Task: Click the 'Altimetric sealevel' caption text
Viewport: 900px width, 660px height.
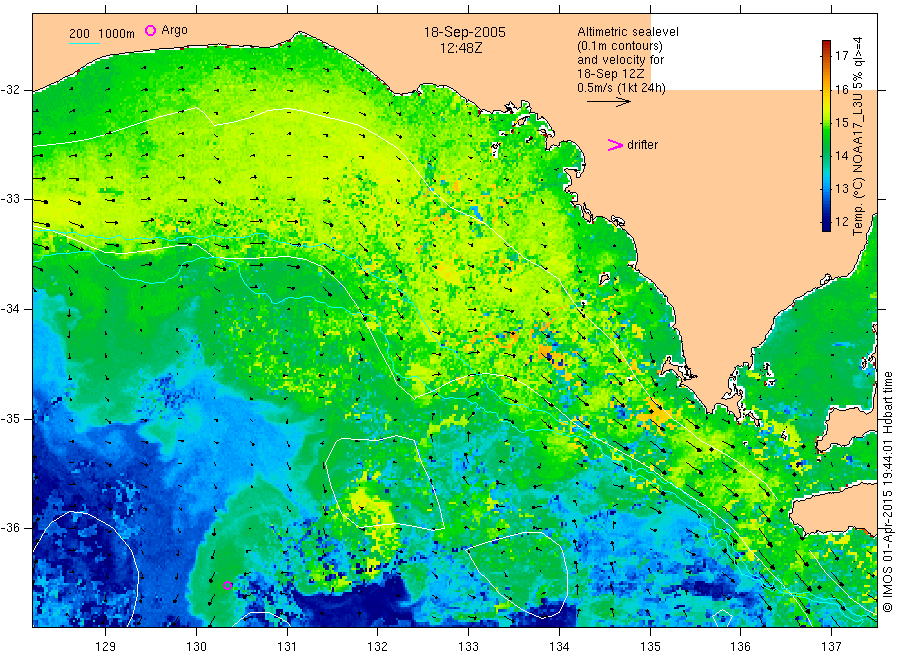Action: point(627,32)
